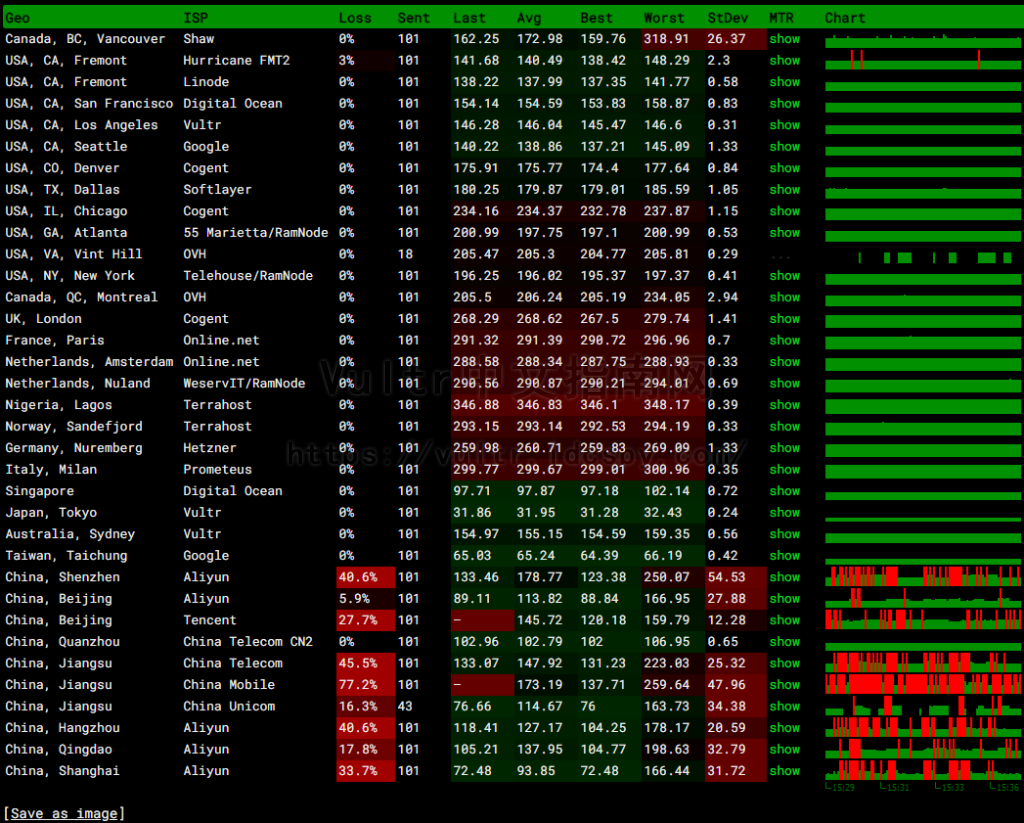Open MTR show link for Hurricane FMT2

pyautogui.click(x=784, y=61)
